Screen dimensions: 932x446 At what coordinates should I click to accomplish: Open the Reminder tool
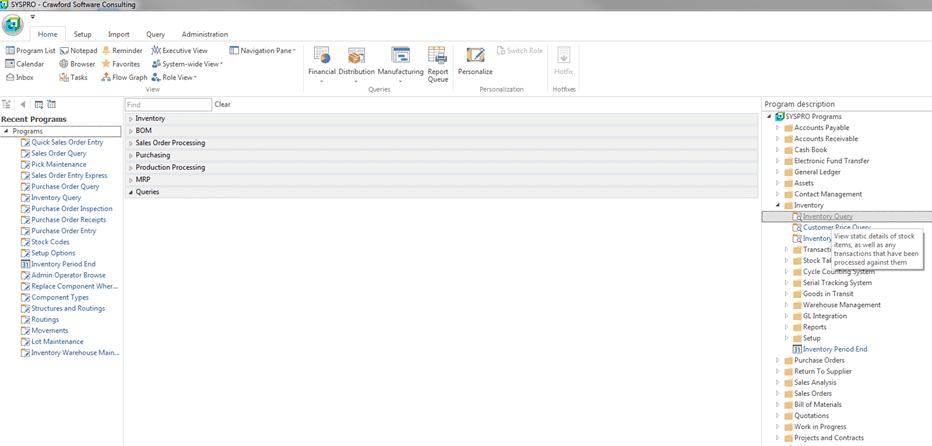coord(122,51)
